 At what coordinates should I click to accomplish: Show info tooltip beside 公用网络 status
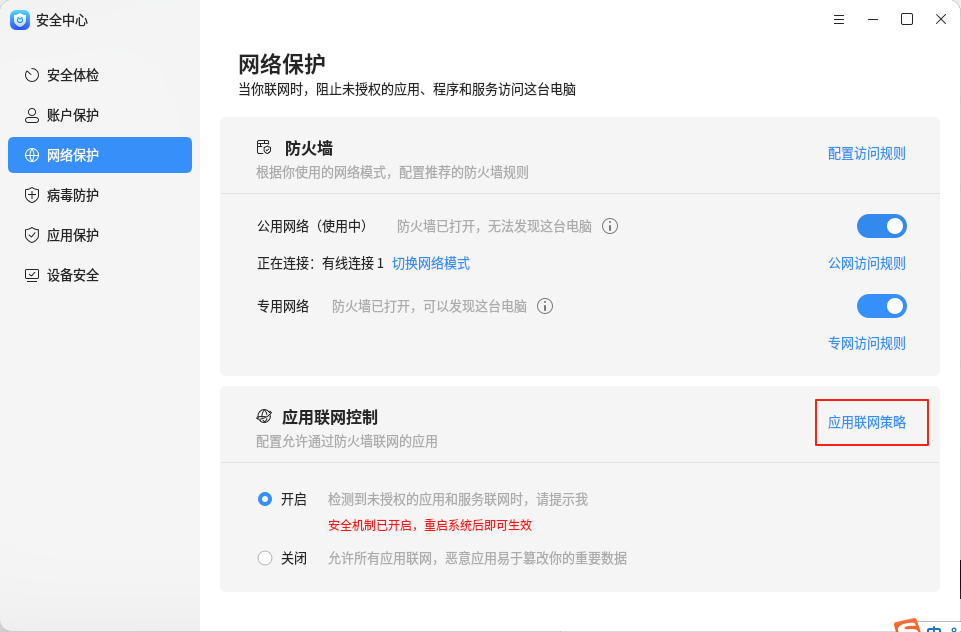[610, 226]
